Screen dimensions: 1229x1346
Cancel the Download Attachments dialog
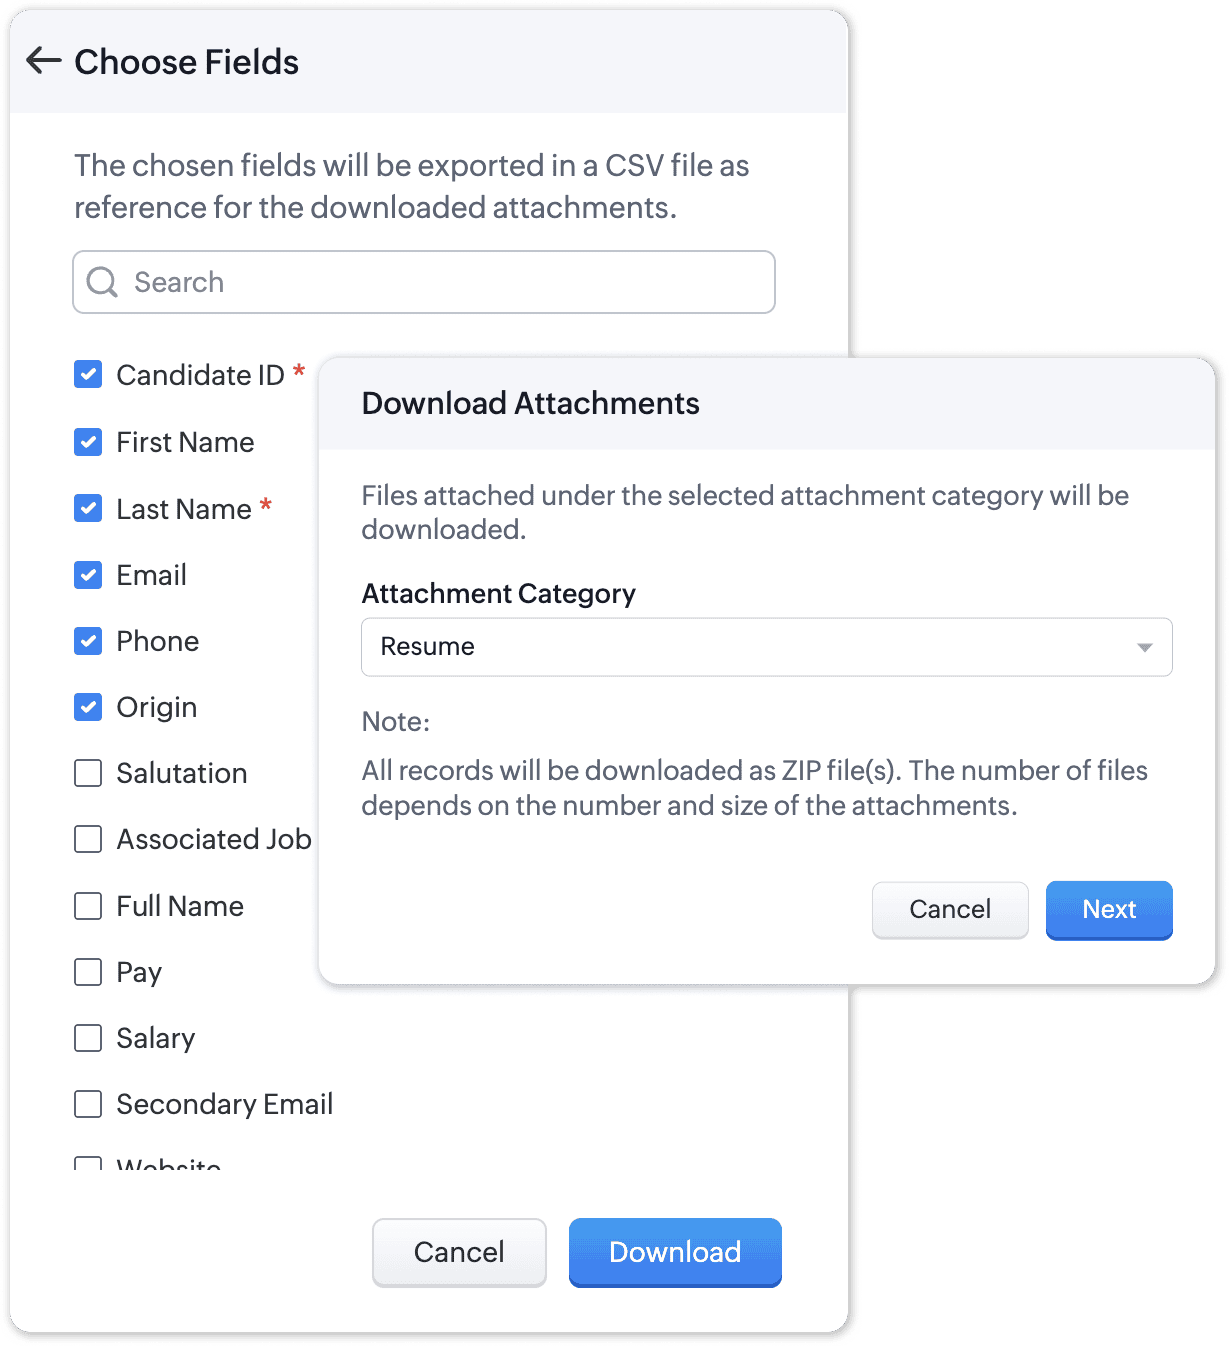click(950, 910)
